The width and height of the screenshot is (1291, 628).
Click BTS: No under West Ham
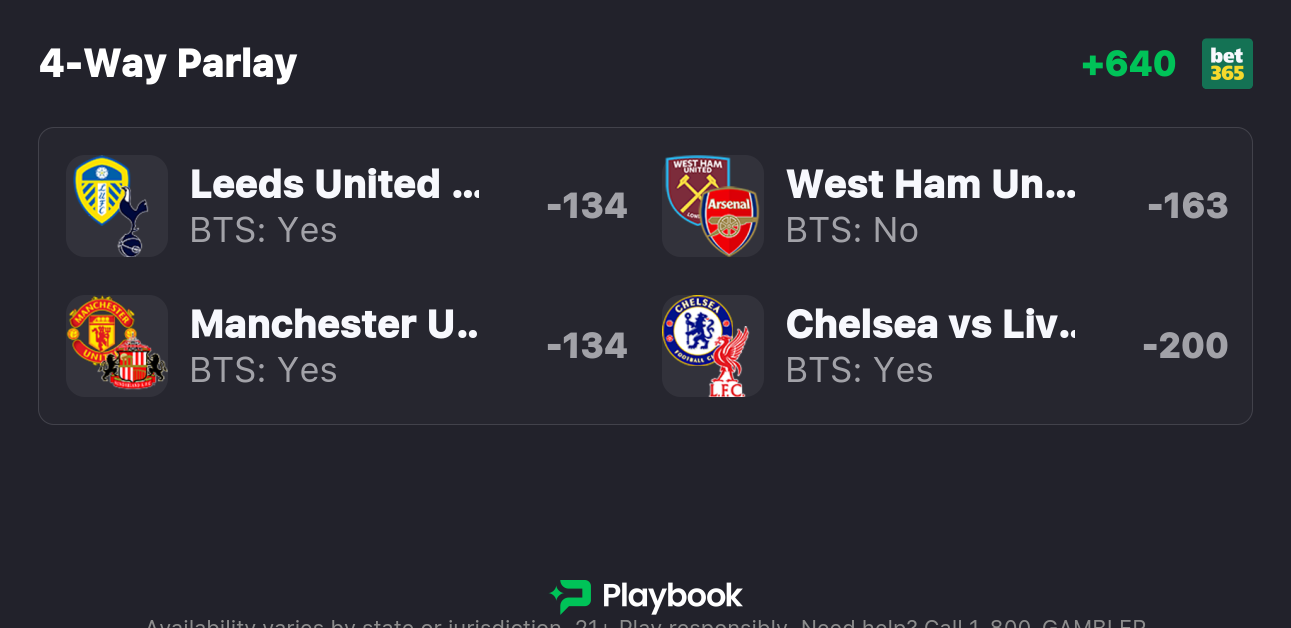click(852, 231)
